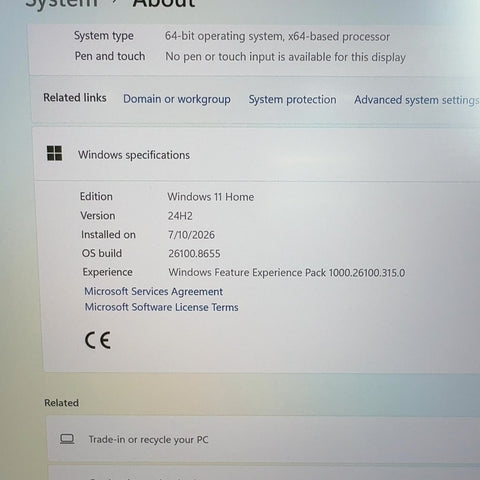Open Trade-in or recycle your PC
Viewport: 480px width, 480px height.
pos(263,439)
